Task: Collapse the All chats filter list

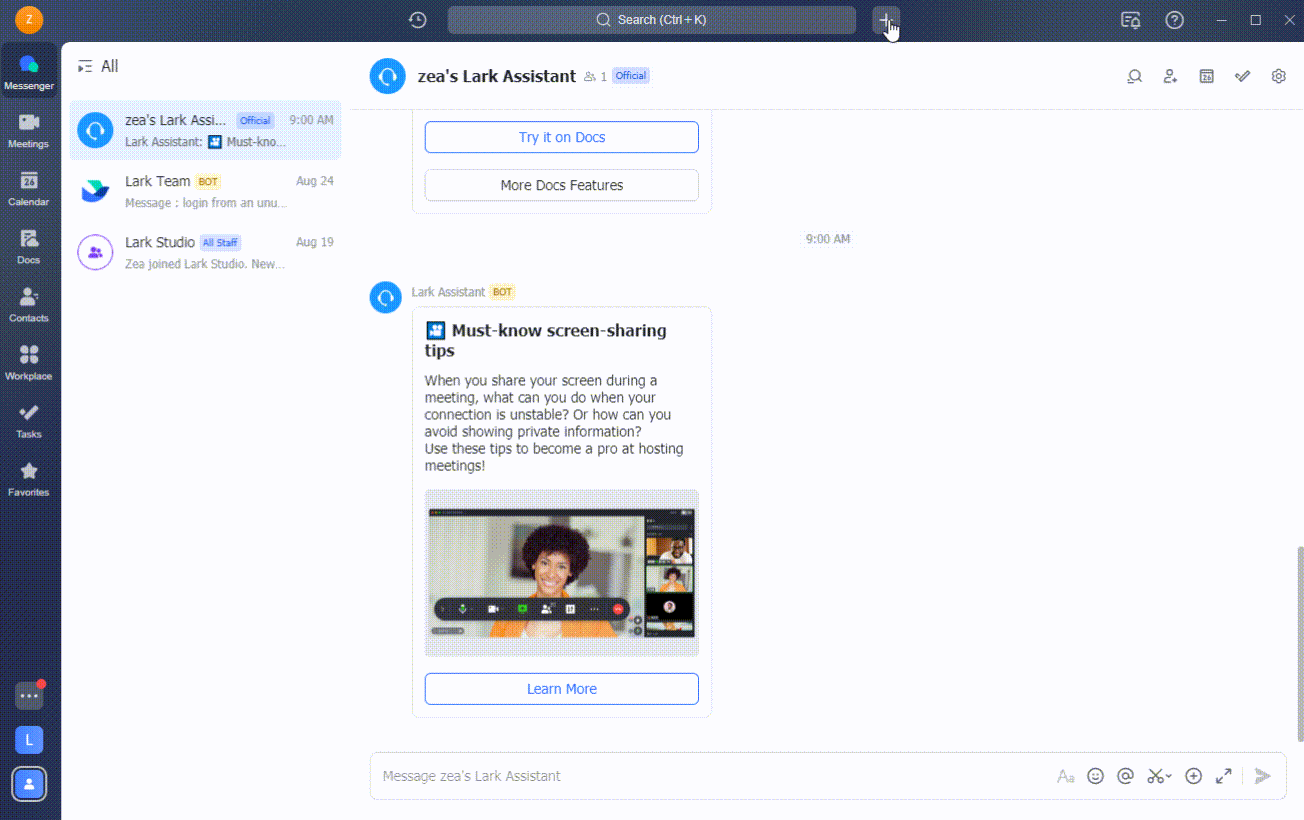Action: (85, 67)
